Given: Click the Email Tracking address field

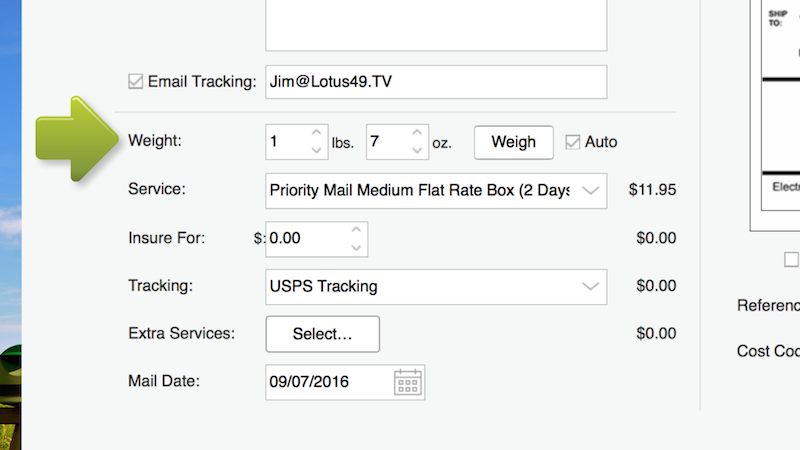Looking at the screenshot, I should [x=435, y=82].
